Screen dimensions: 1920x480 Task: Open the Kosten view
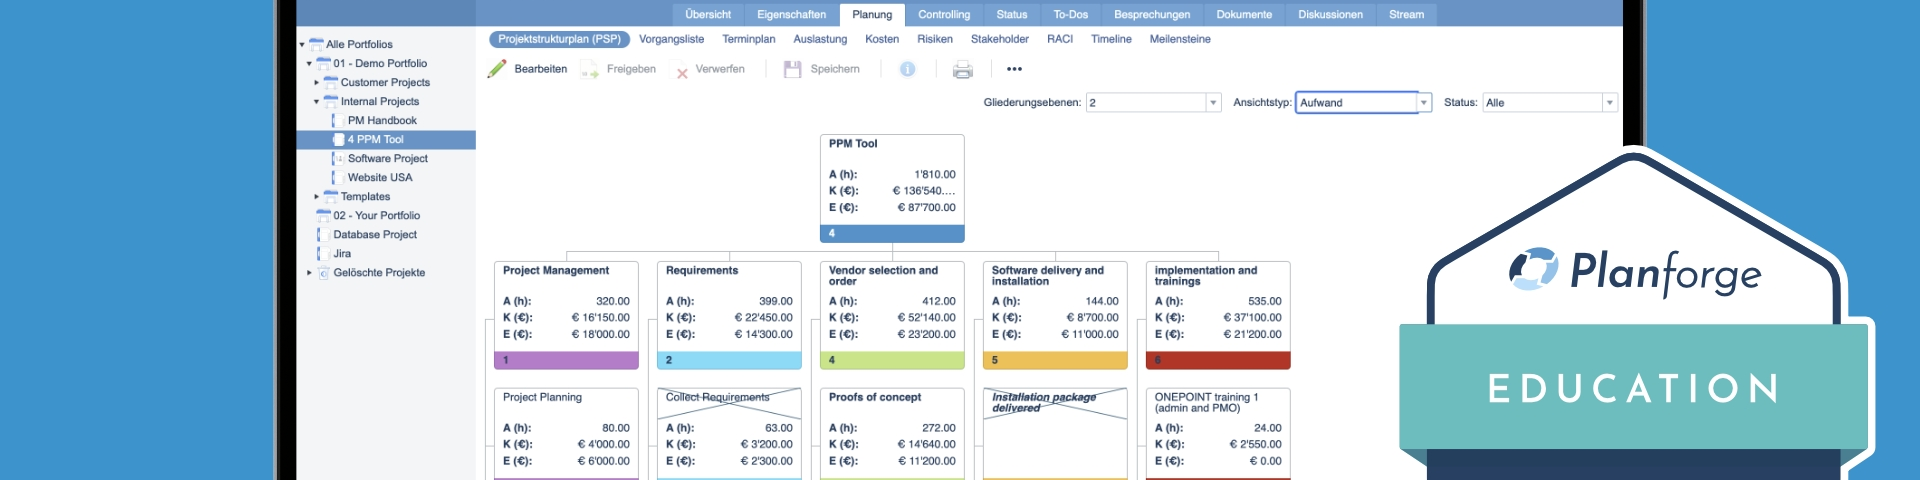point(882,39)
